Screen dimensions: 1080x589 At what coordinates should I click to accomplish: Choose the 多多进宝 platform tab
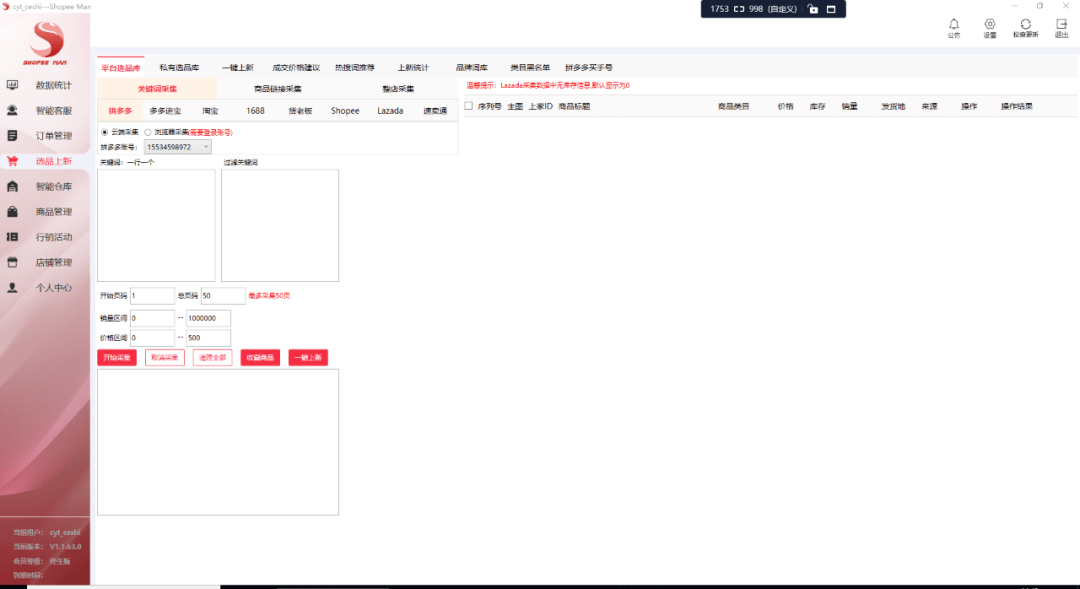tap(165, 111)
